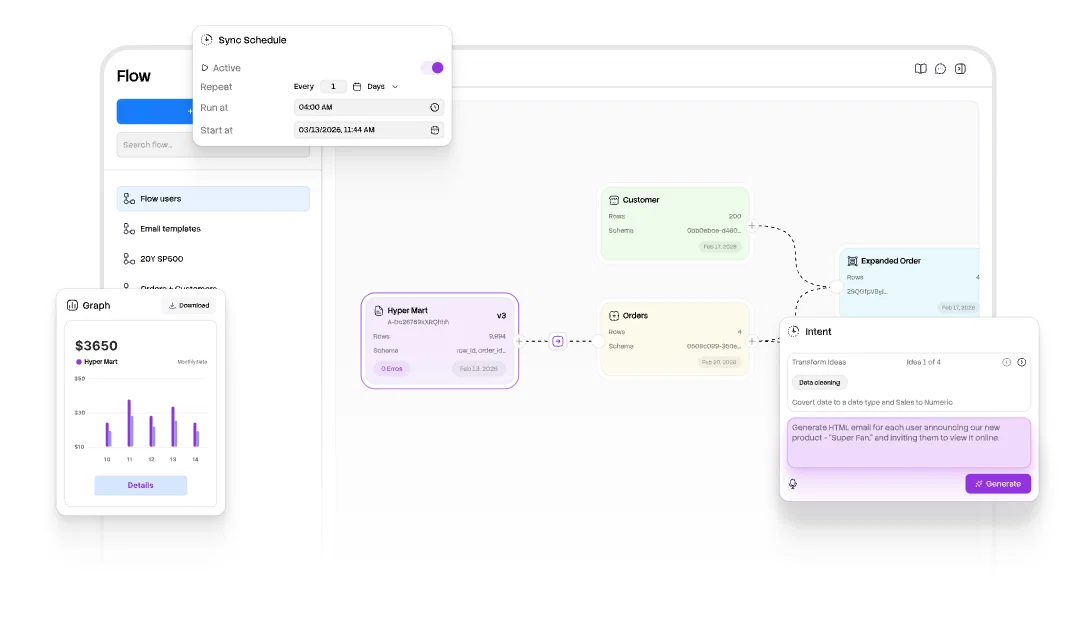Viewport: 1075px width, 624px height.
Task: Click the Intent panel header icon
Action: 794,331
